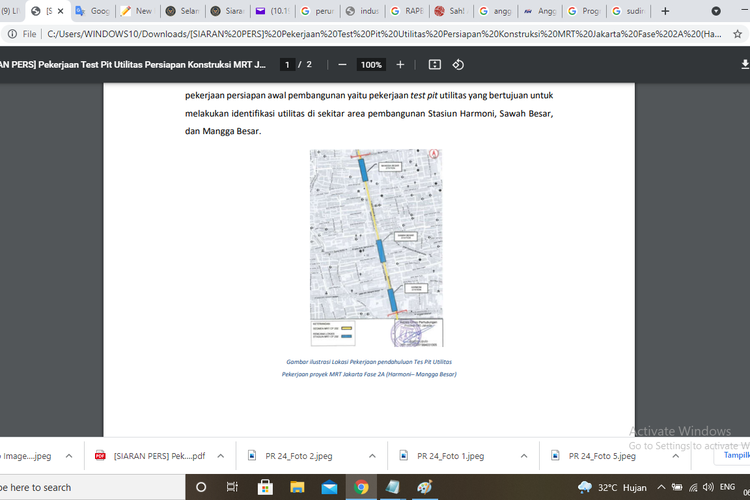Open Task View in the taskbar
Screen dimensions: 750x500
click(x=232, y=487)
